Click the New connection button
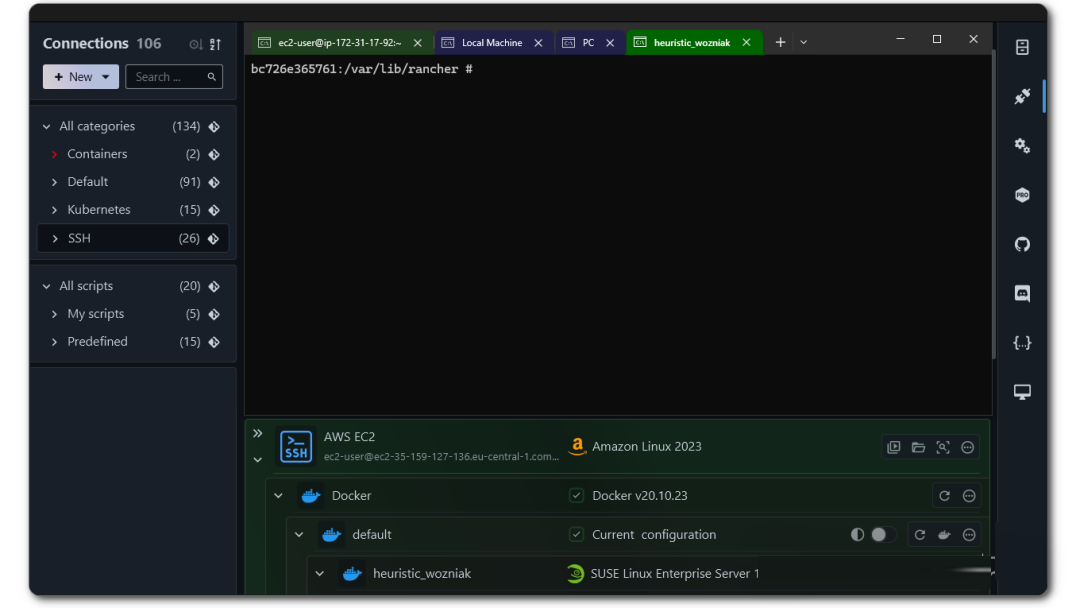Viewport: 1080px width, 608px height. point(80,77)
